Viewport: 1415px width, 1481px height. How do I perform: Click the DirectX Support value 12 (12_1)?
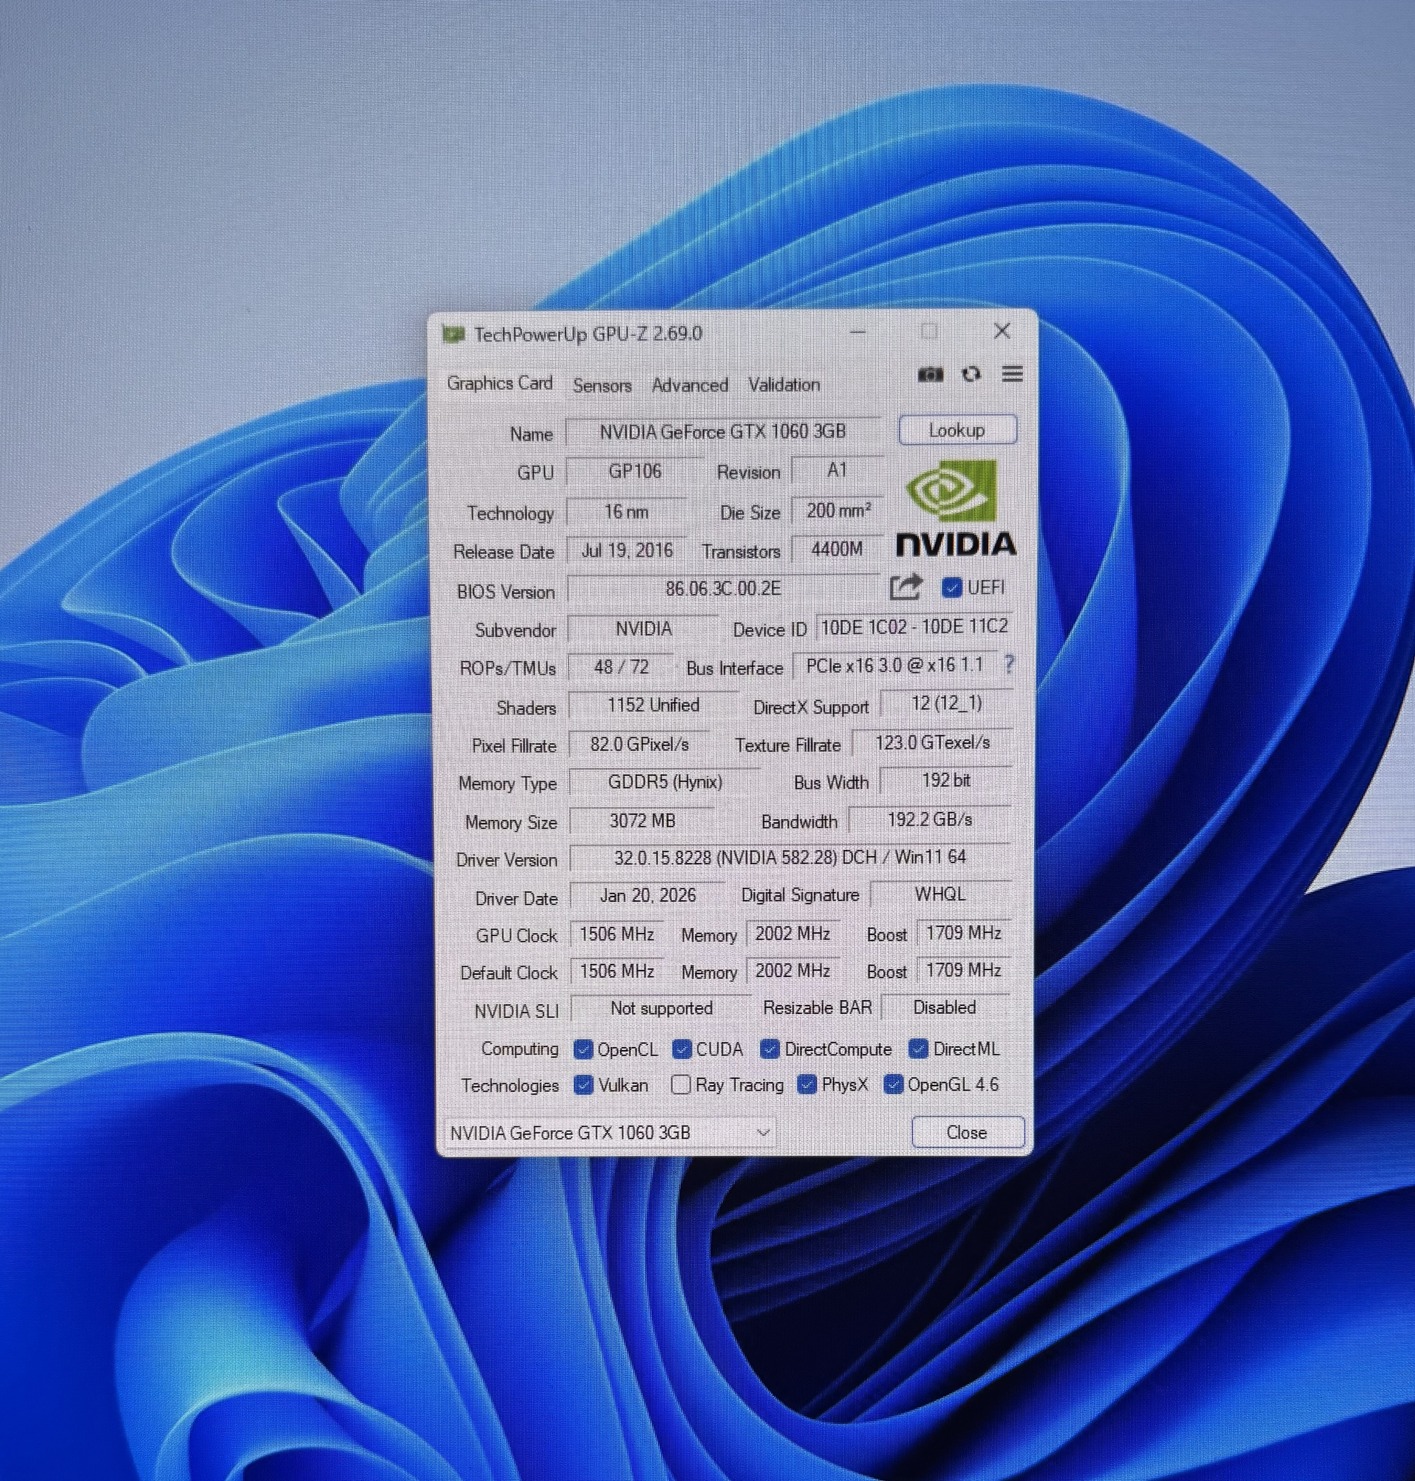946,703
